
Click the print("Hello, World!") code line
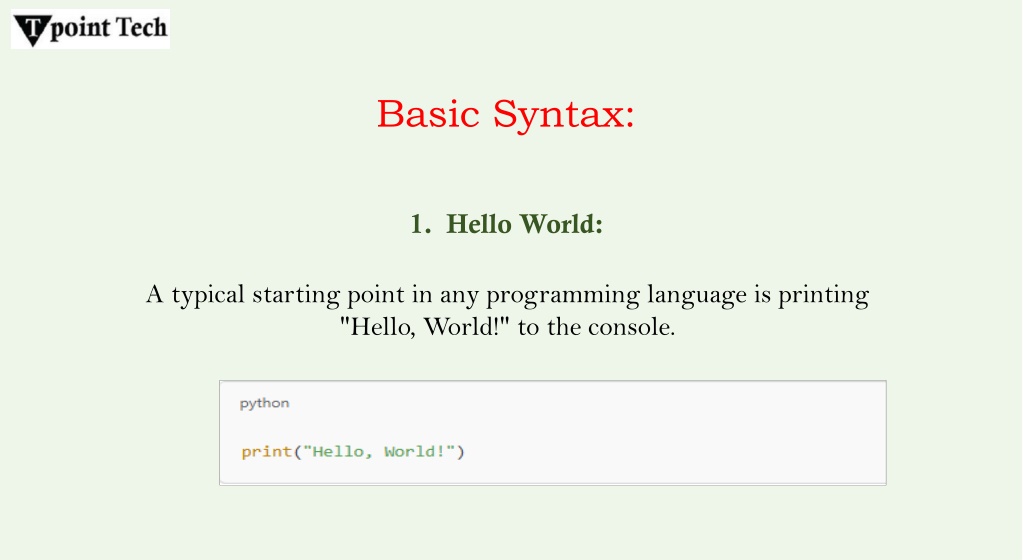[353, 452]
